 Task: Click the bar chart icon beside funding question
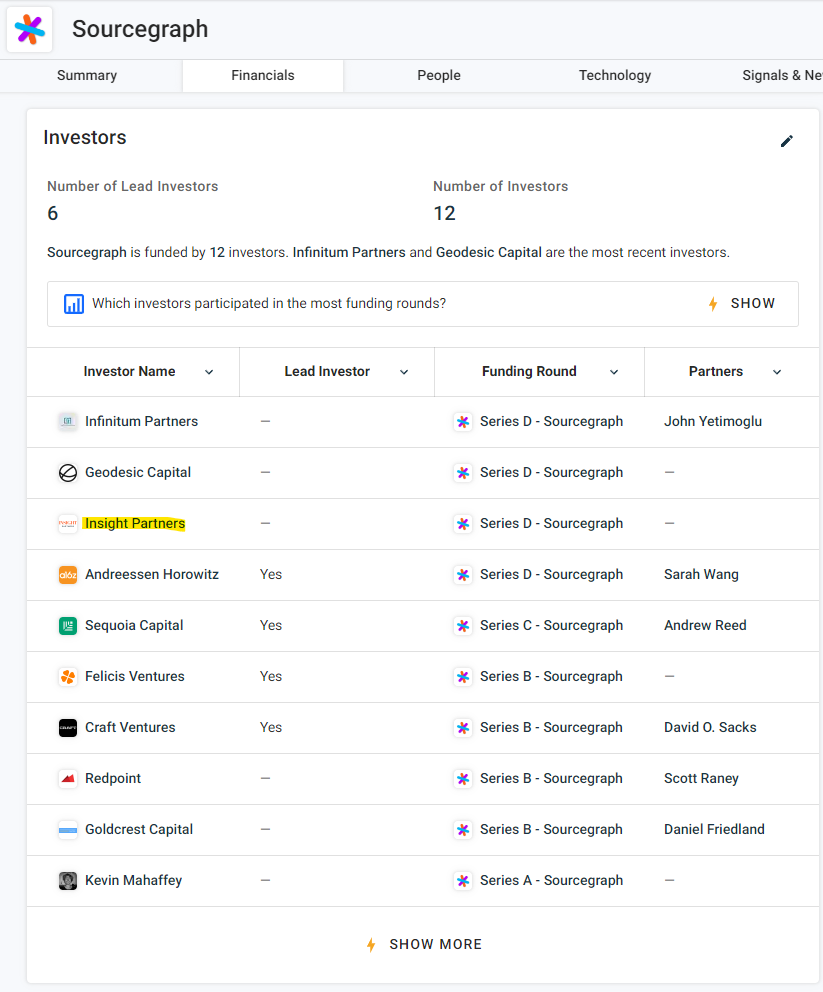click(x=74, y=304)
